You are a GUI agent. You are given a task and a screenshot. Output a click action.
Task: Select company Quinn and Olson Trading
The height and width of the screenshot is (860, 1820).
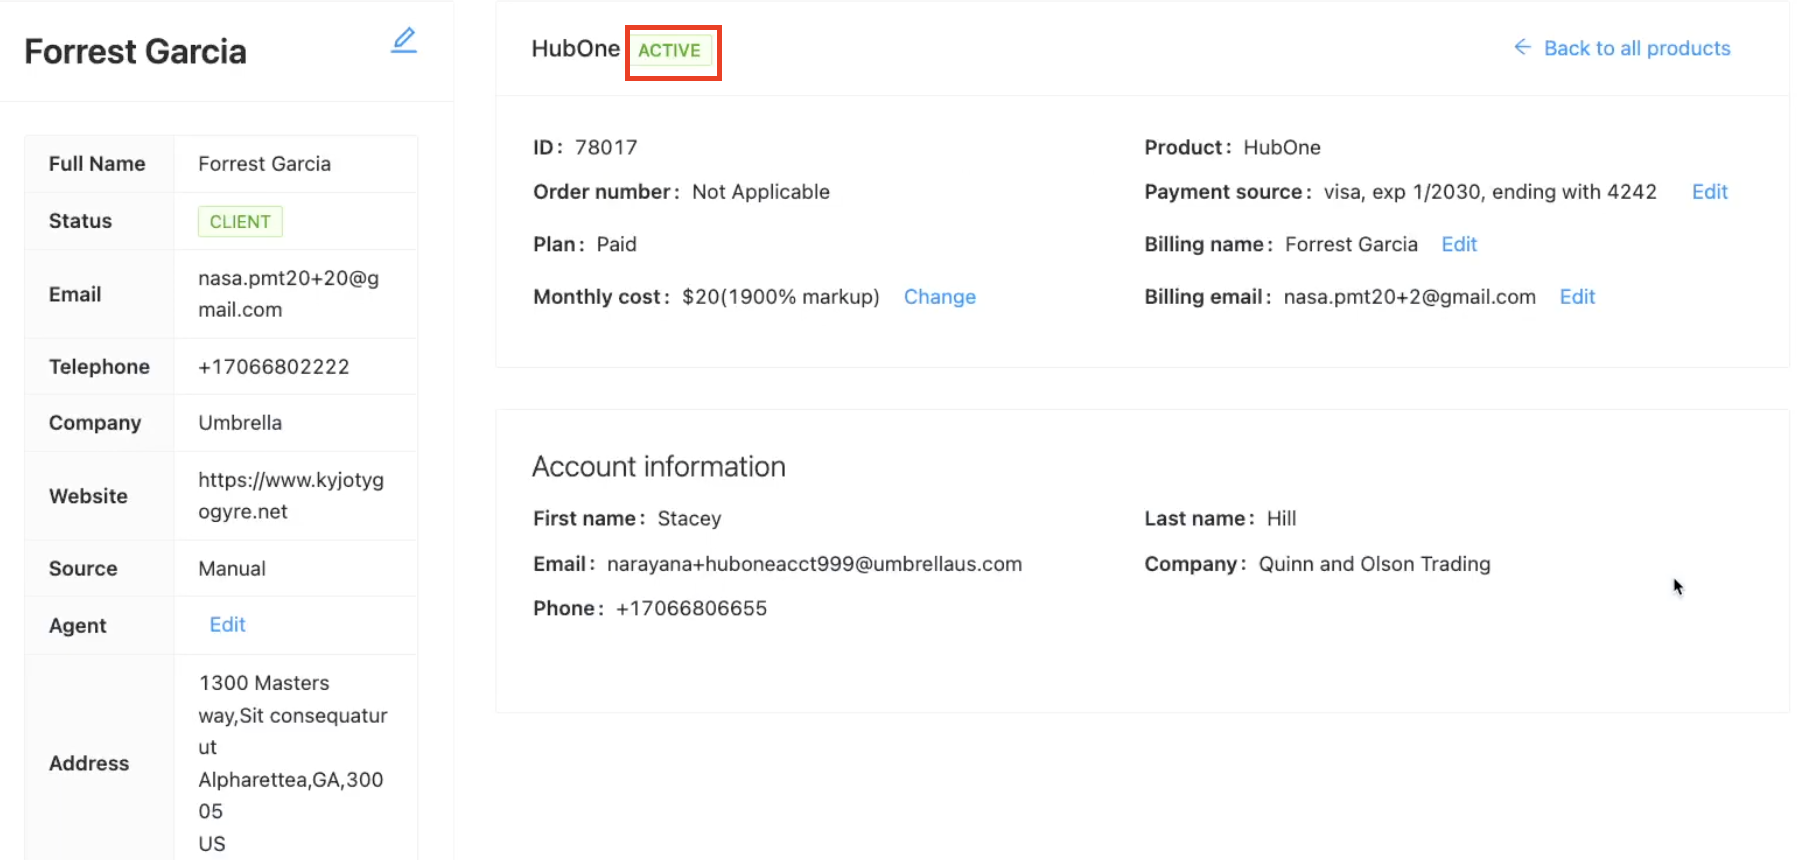click(x=1374, y=564)
